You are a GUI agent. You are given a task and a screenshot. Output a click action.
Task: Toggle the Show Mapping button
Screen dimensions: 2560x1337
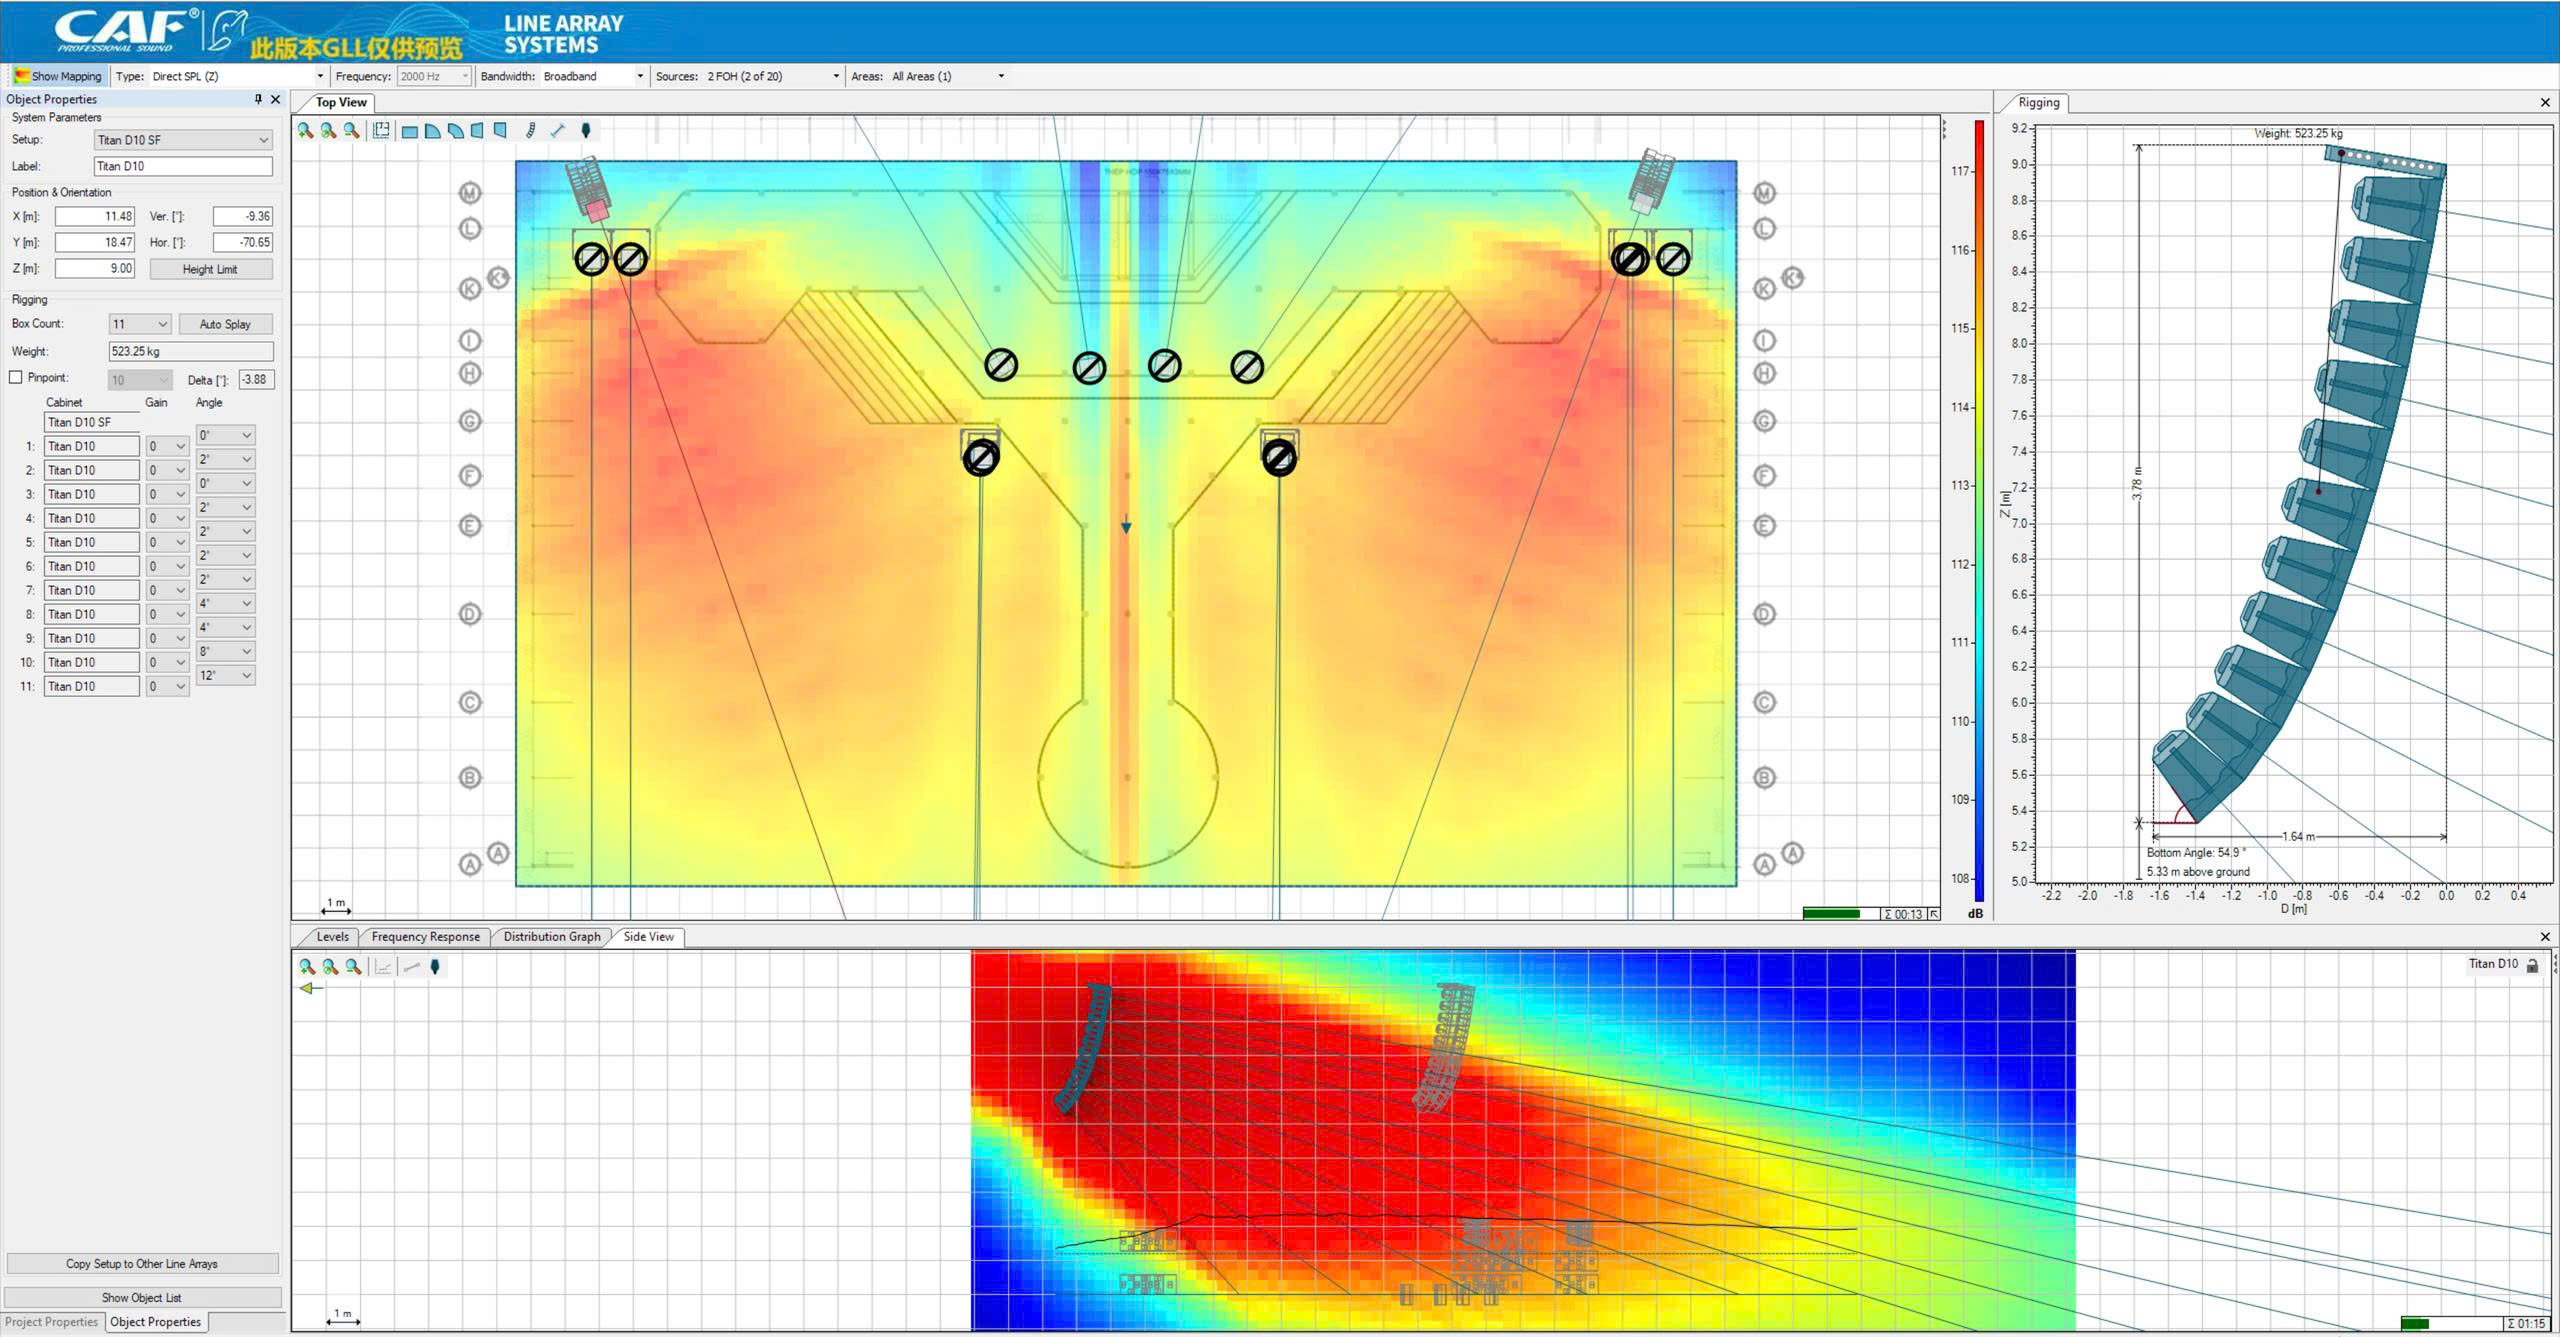coord(58,76)
